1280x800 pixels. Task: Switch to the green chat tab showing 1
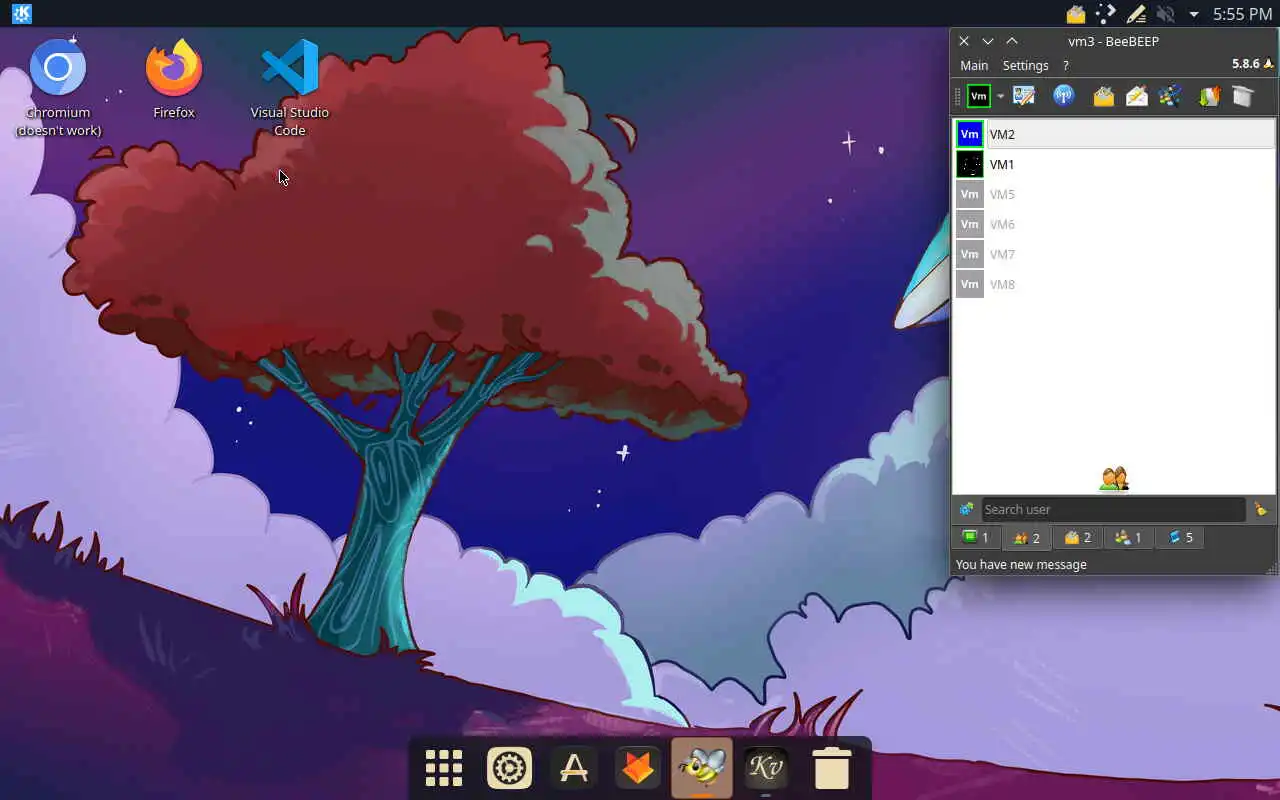[975, 537]
